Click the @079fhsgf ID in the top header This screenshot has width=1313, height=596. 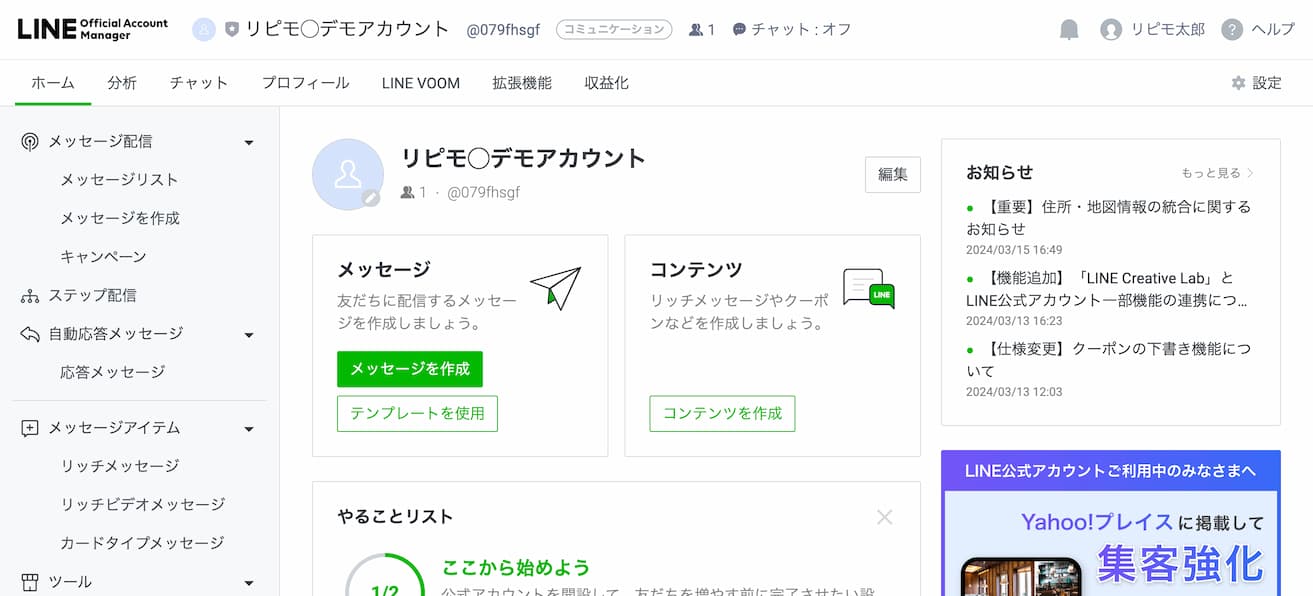[503, 30]
